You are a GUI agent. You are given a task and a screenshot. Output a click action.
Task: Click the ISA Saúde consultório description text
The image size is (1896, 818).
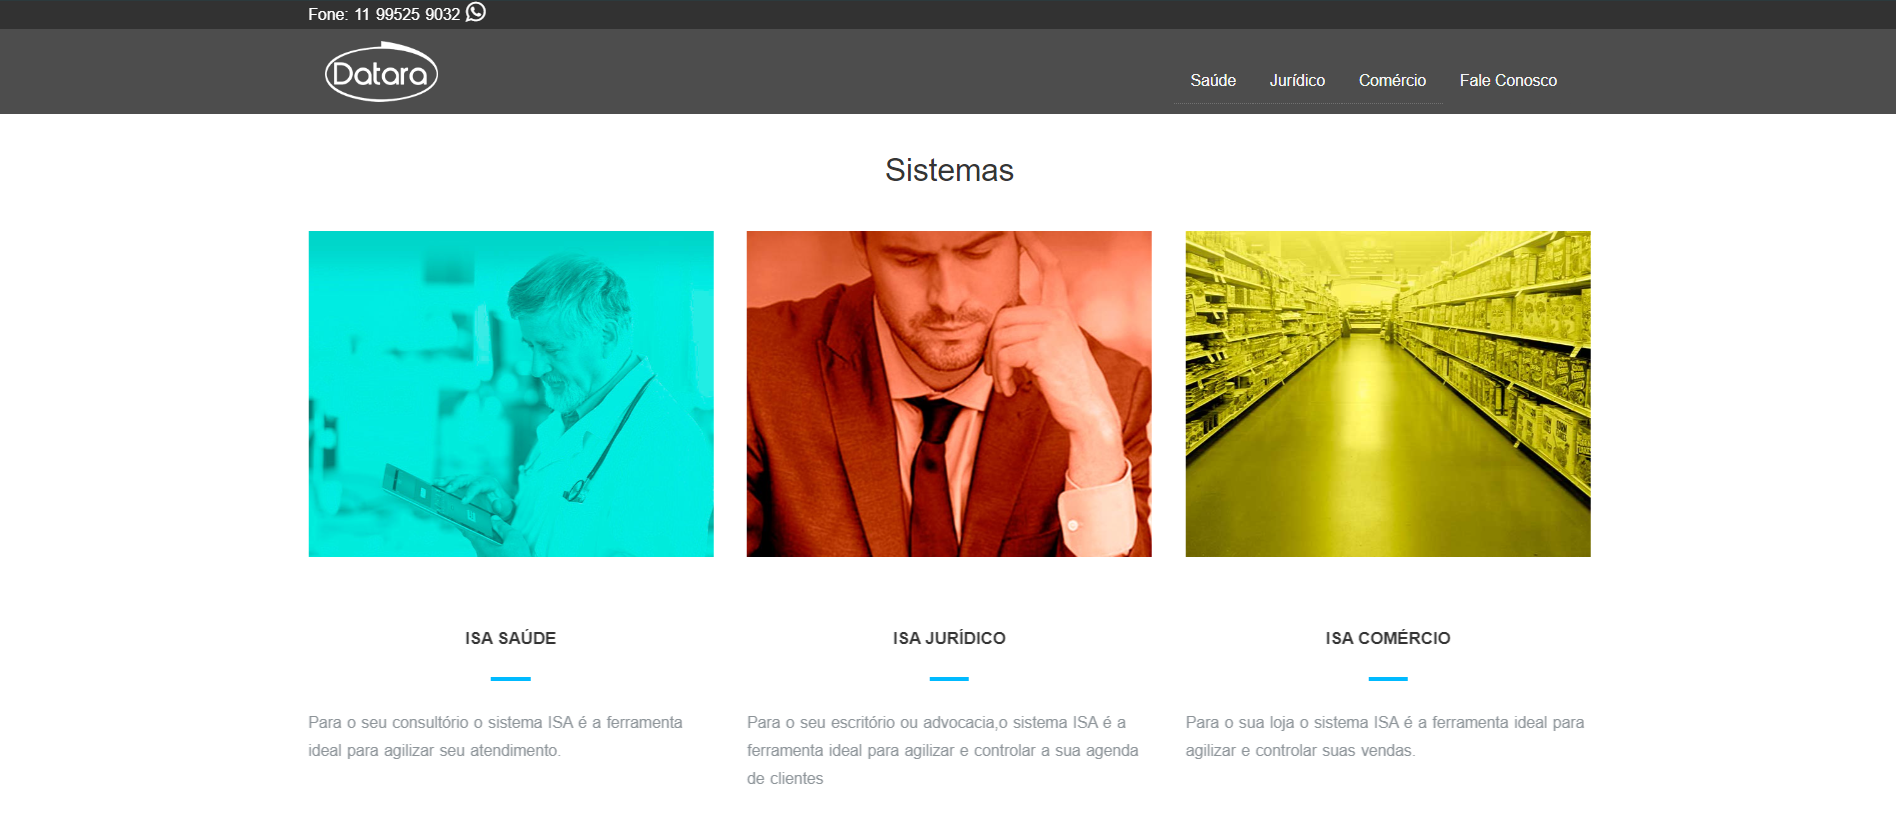point(495,736)
